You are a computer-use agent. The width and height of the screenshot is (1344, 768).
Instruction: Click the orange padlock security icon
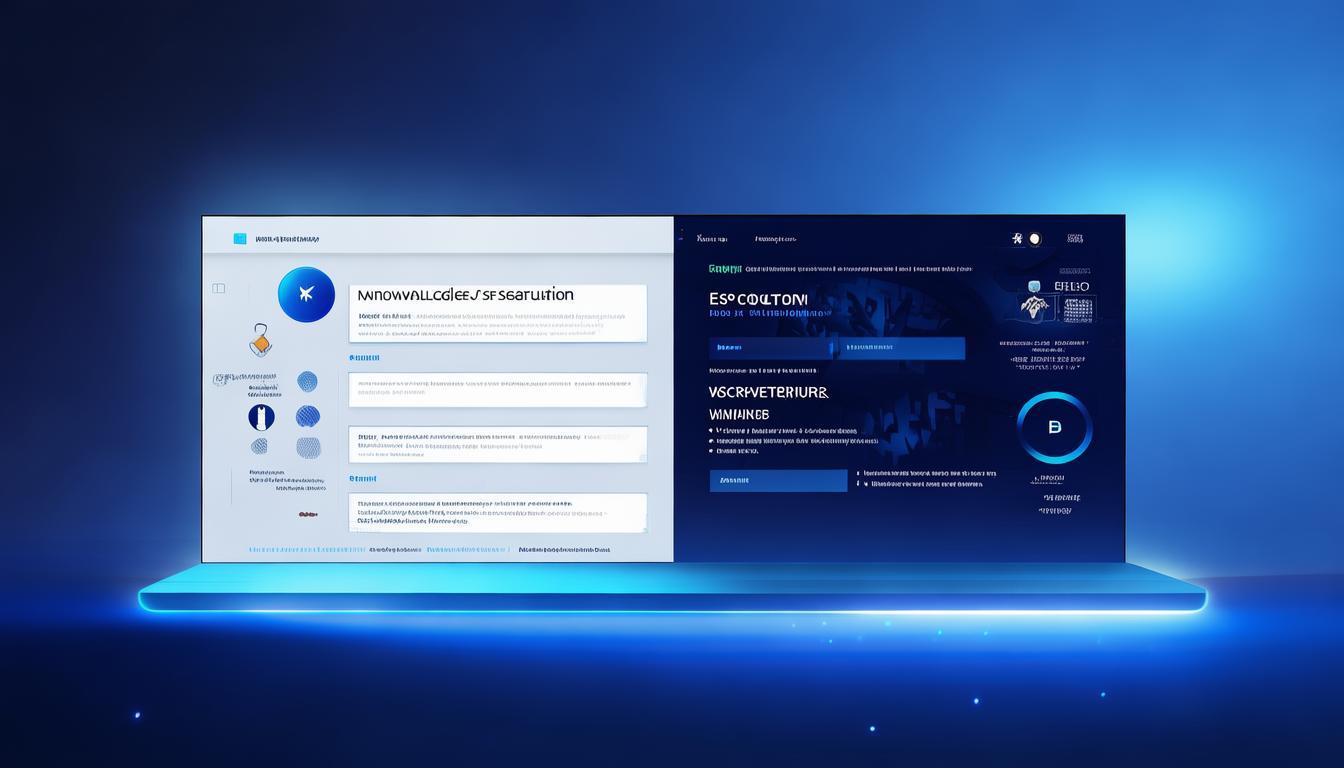point(260,336)
